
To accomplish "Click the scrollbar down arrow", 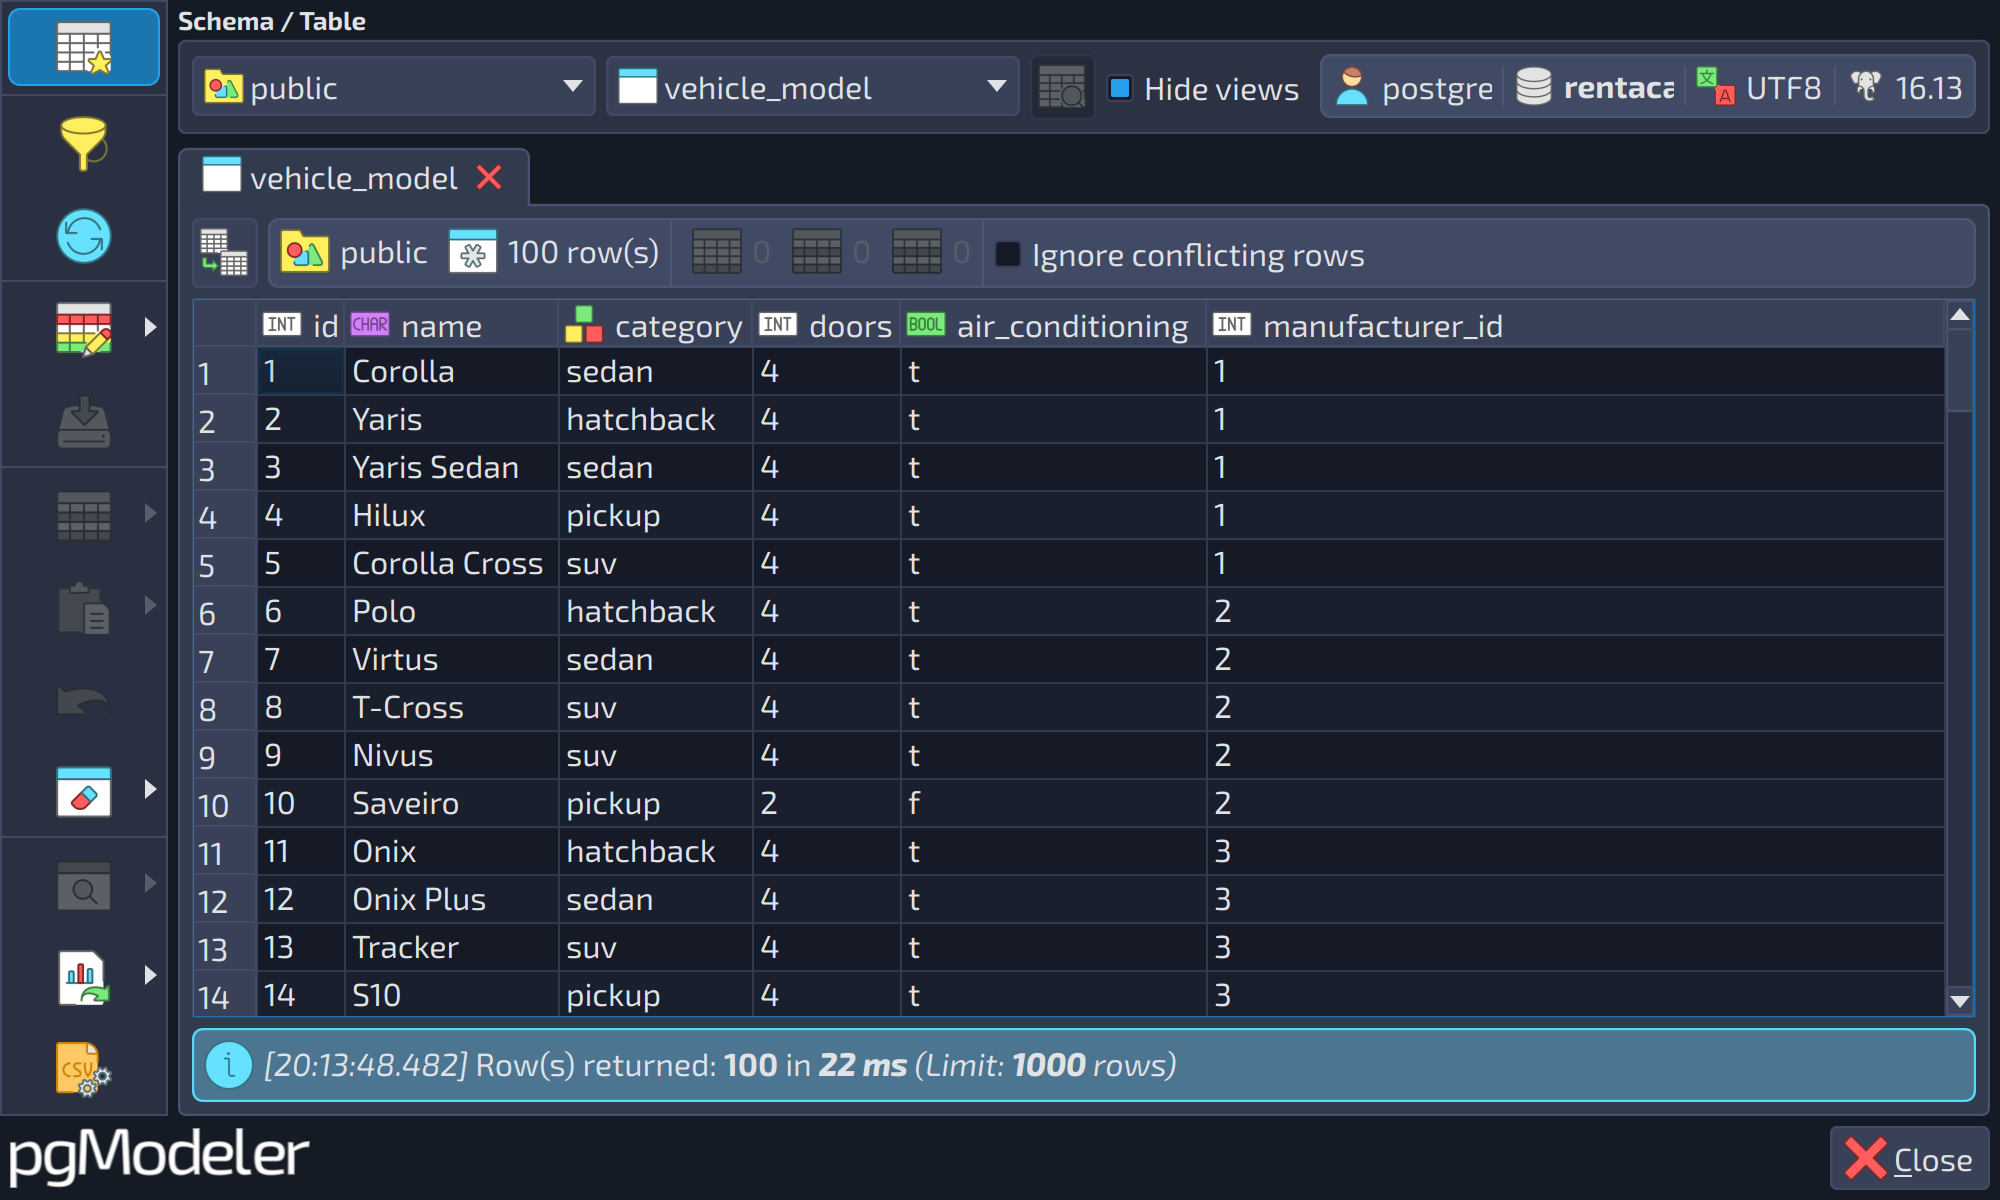I will 1960,1001.
